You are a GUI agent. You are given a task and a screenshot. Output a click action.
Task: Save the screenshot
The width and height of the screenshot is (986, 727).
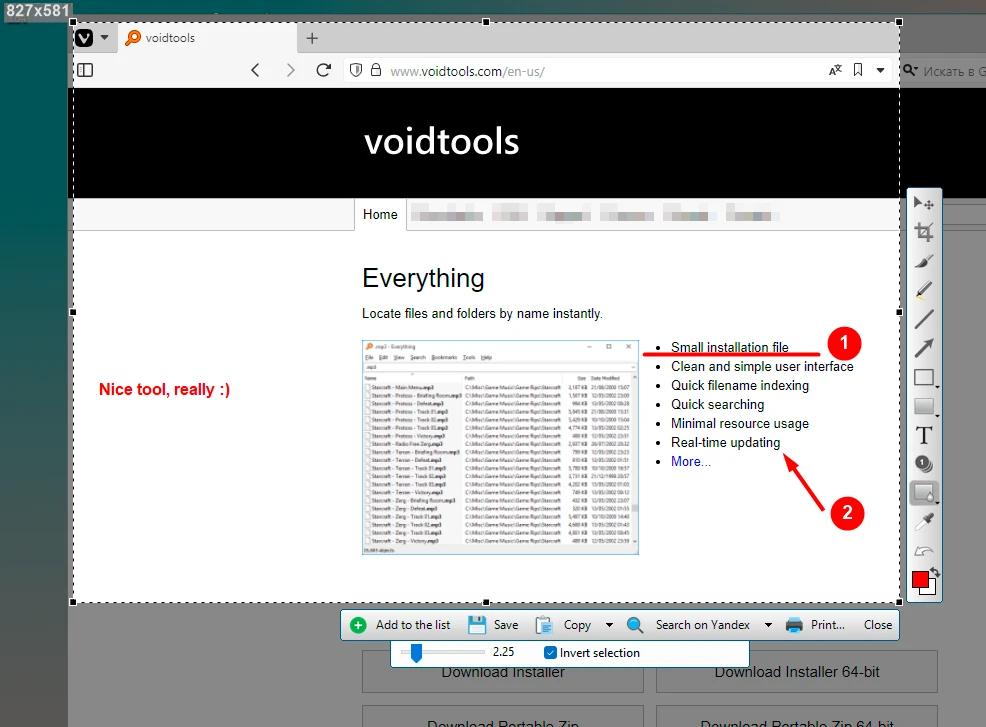pos(494,625)
